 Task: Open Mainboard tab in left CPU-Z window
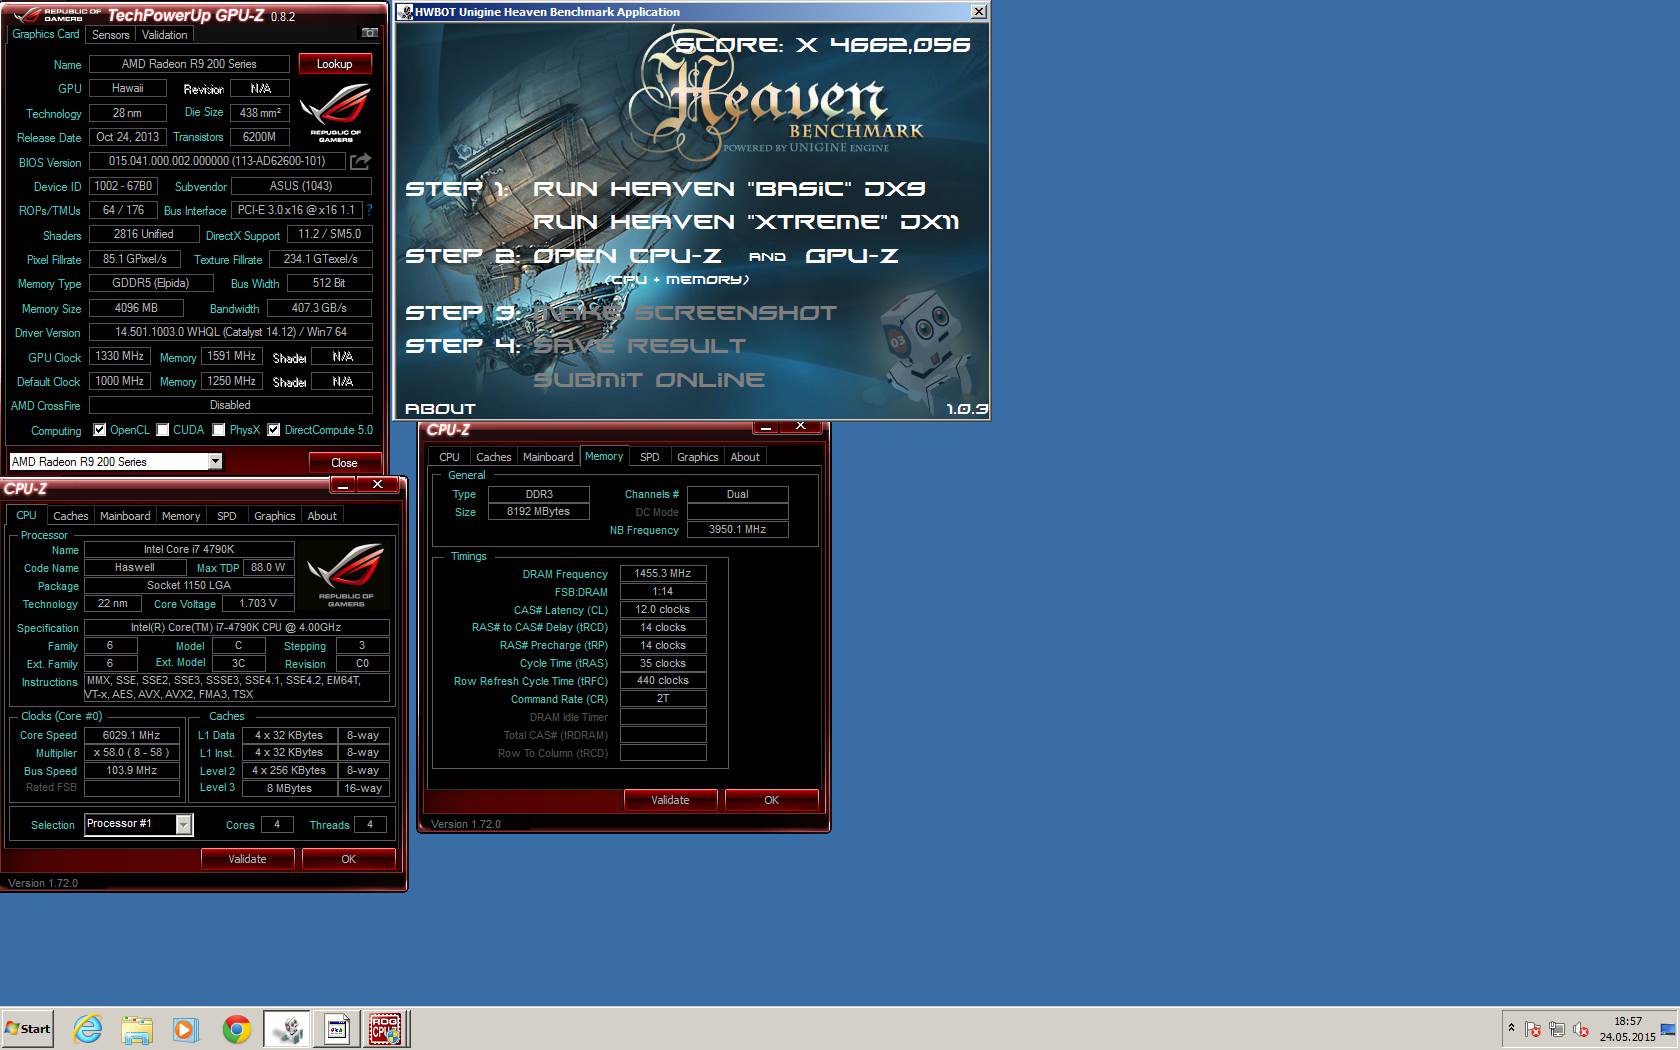pos(125,516)
